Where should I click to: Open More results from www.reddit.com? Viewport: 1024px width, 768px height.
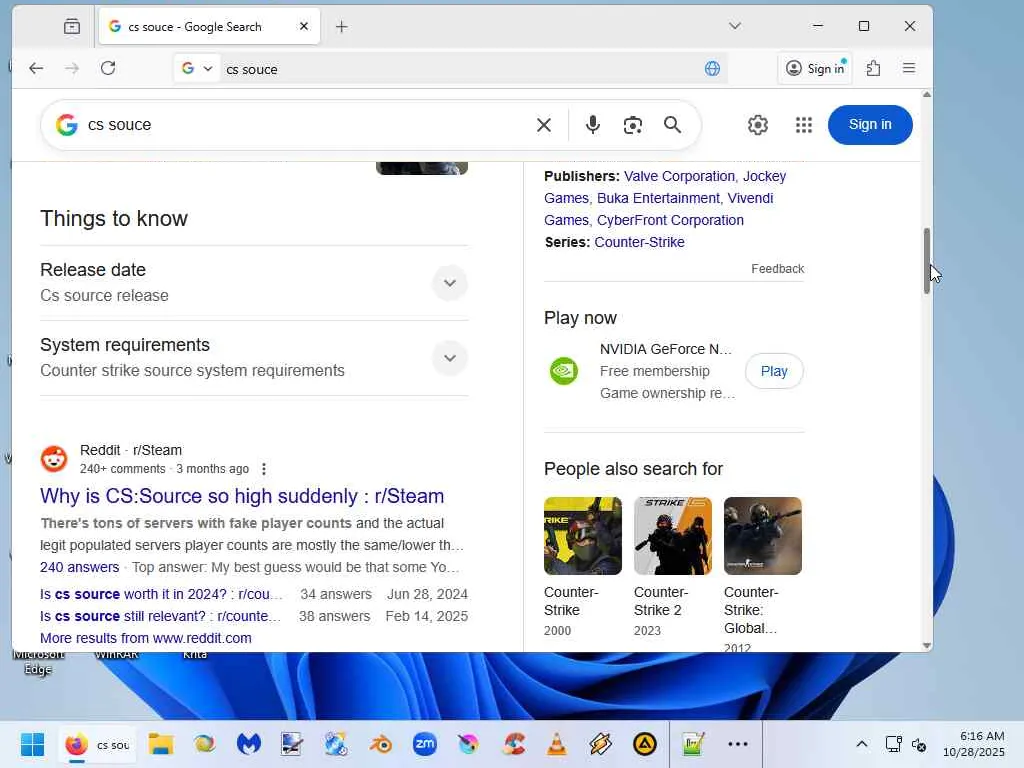[146, 638]
